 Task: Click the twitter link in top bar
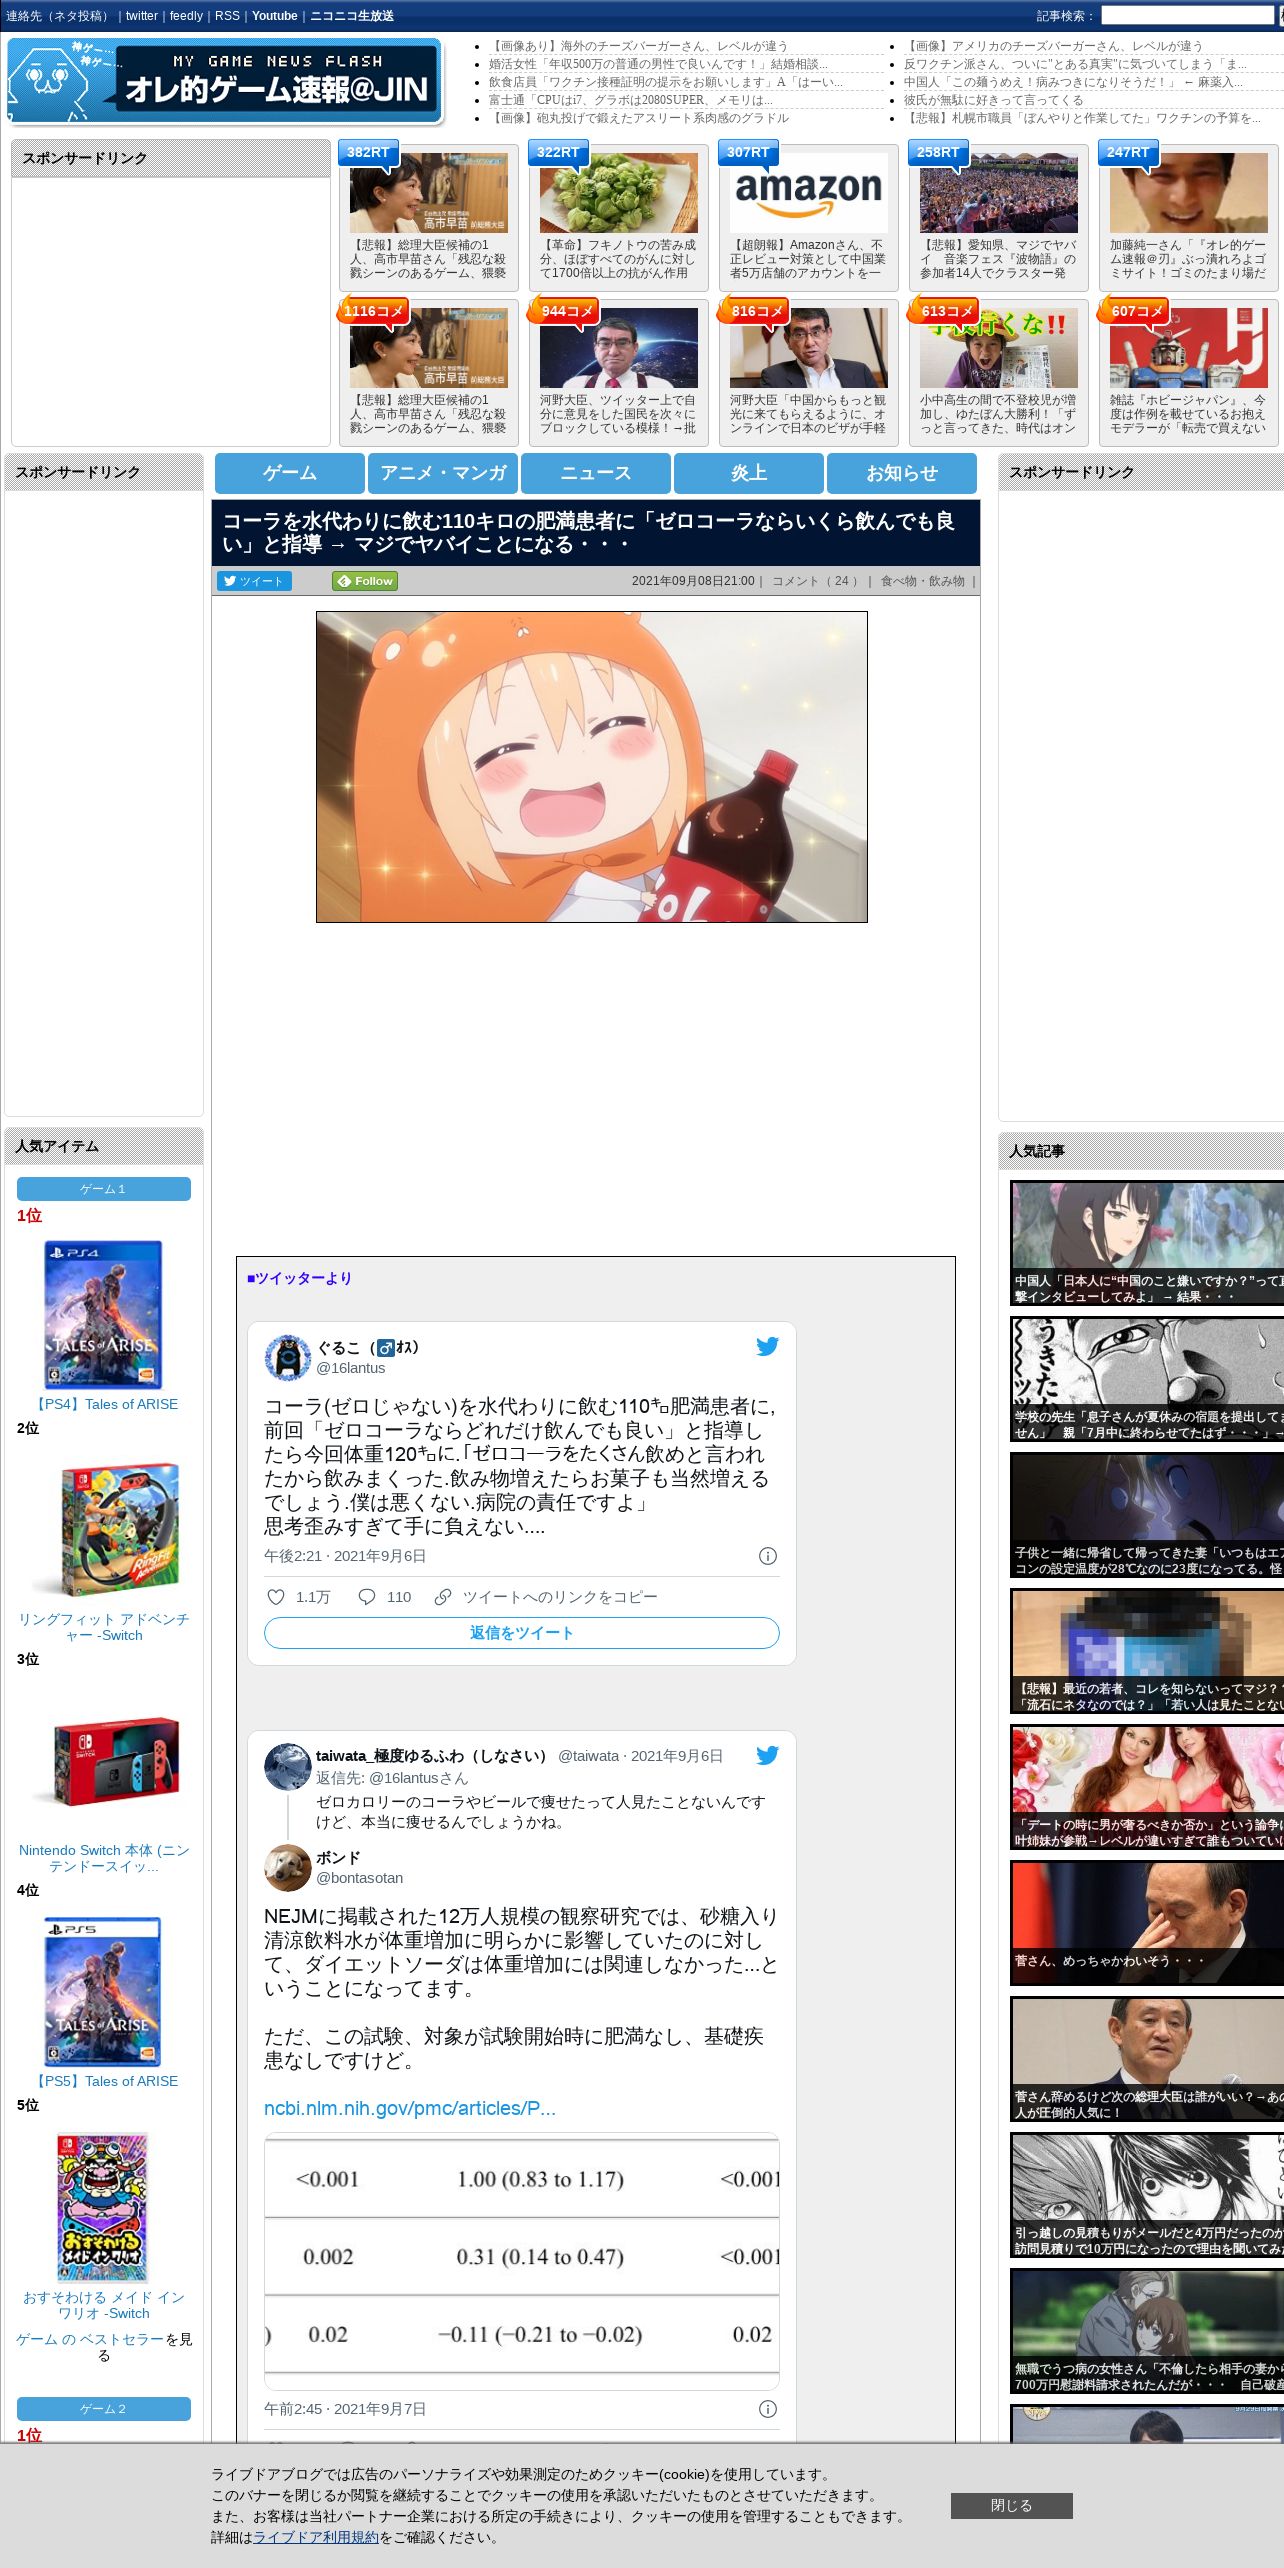[142, 16]
